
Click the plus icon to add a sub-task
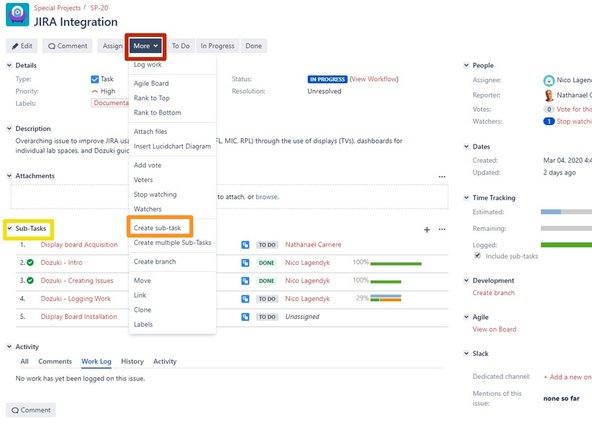coord(427,230)
